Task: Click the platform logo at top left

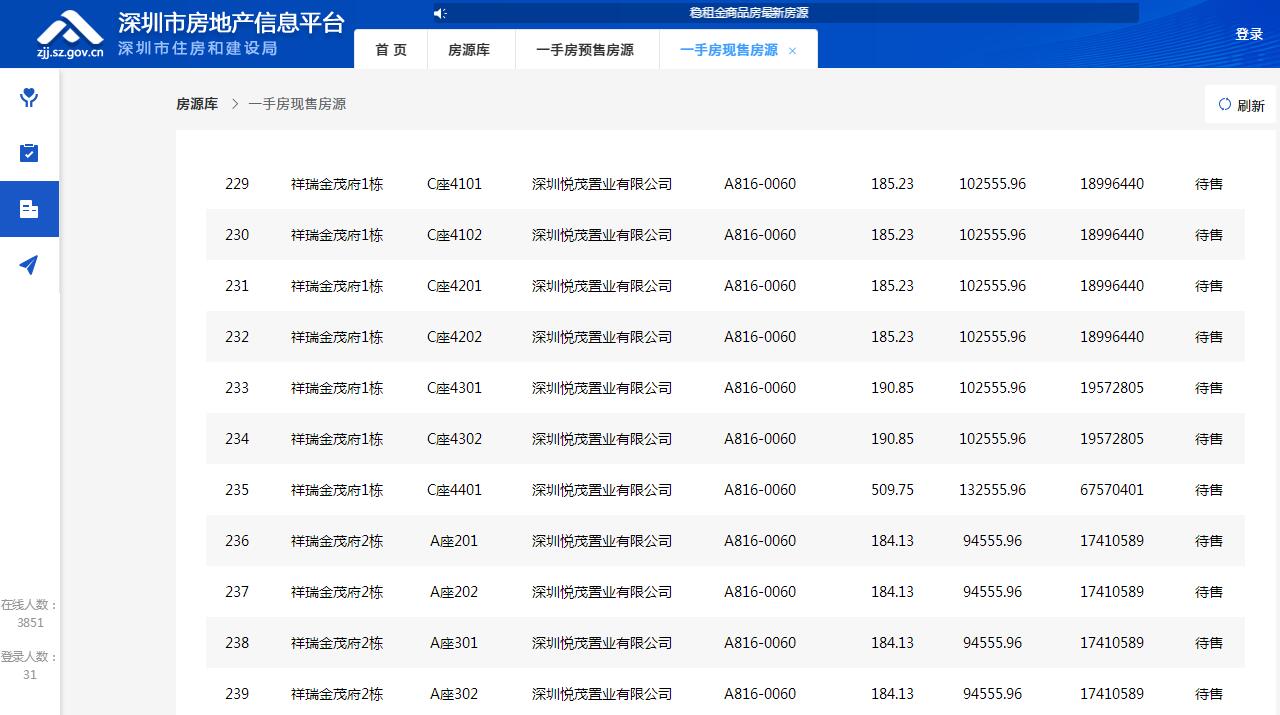Action: click(x=70, y=34)
